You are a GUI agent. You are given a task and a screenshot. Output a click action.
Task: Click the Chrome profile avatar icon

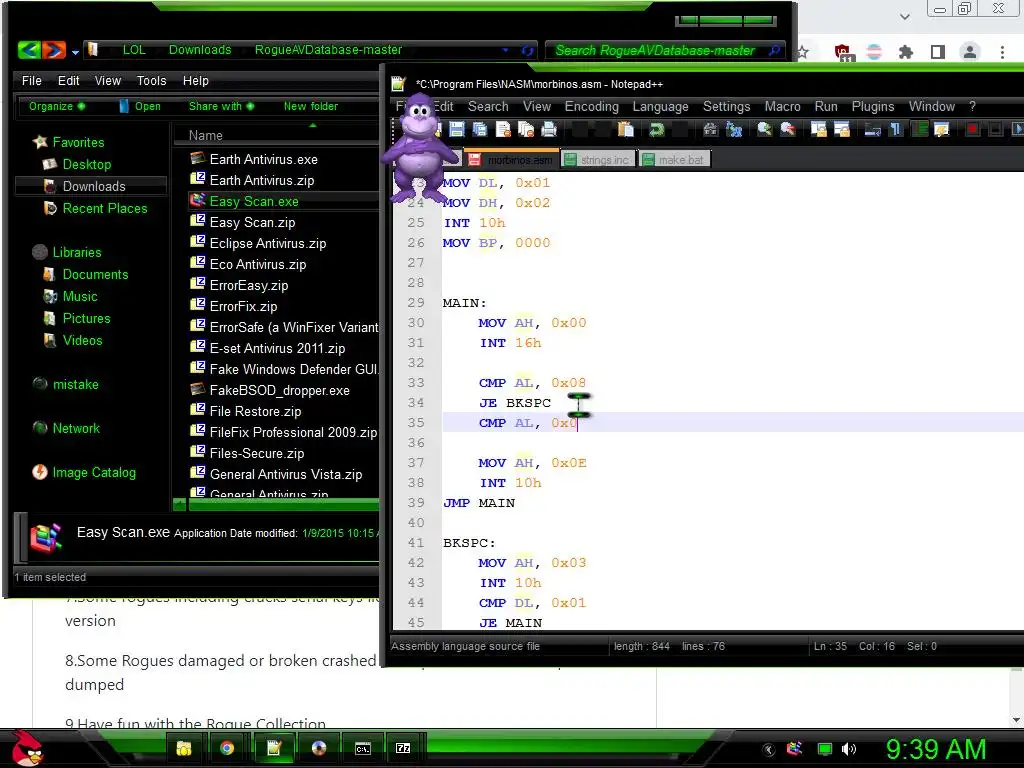[970, 52]
